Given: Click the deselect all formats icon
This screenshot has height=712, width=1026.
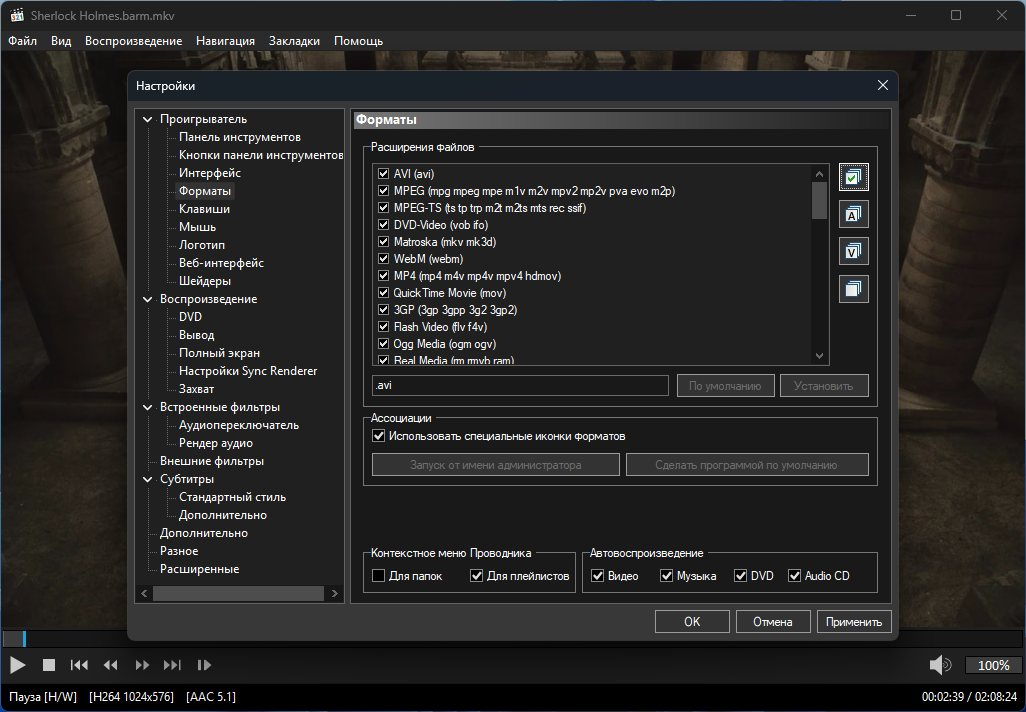Looking at the screenshot, I should pos(854,289).
